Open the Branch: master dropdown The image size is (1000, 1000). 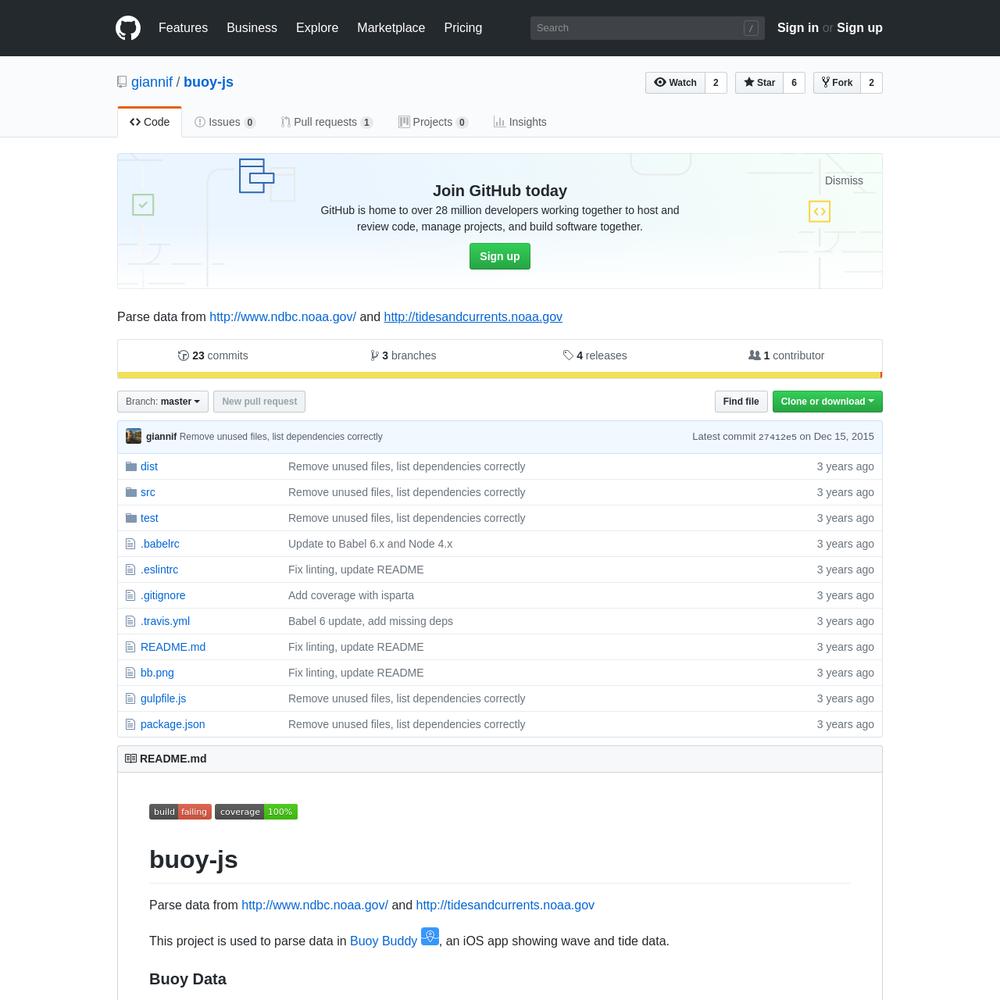[163, 402]
